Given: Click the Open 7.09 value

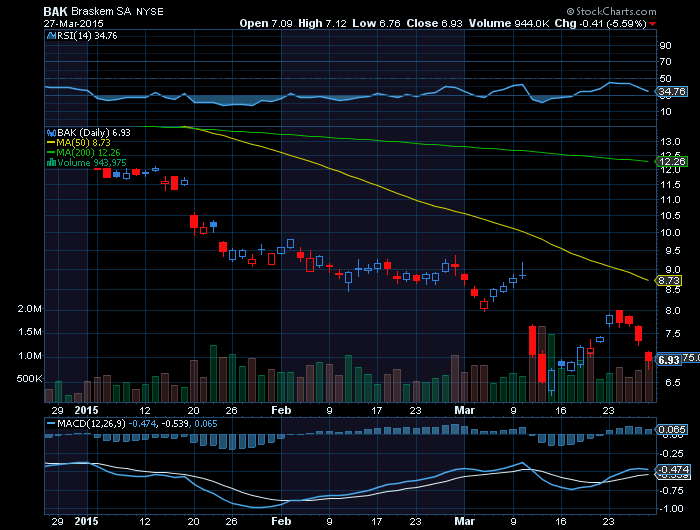Looking at the screenshot, I should [266, 23].
